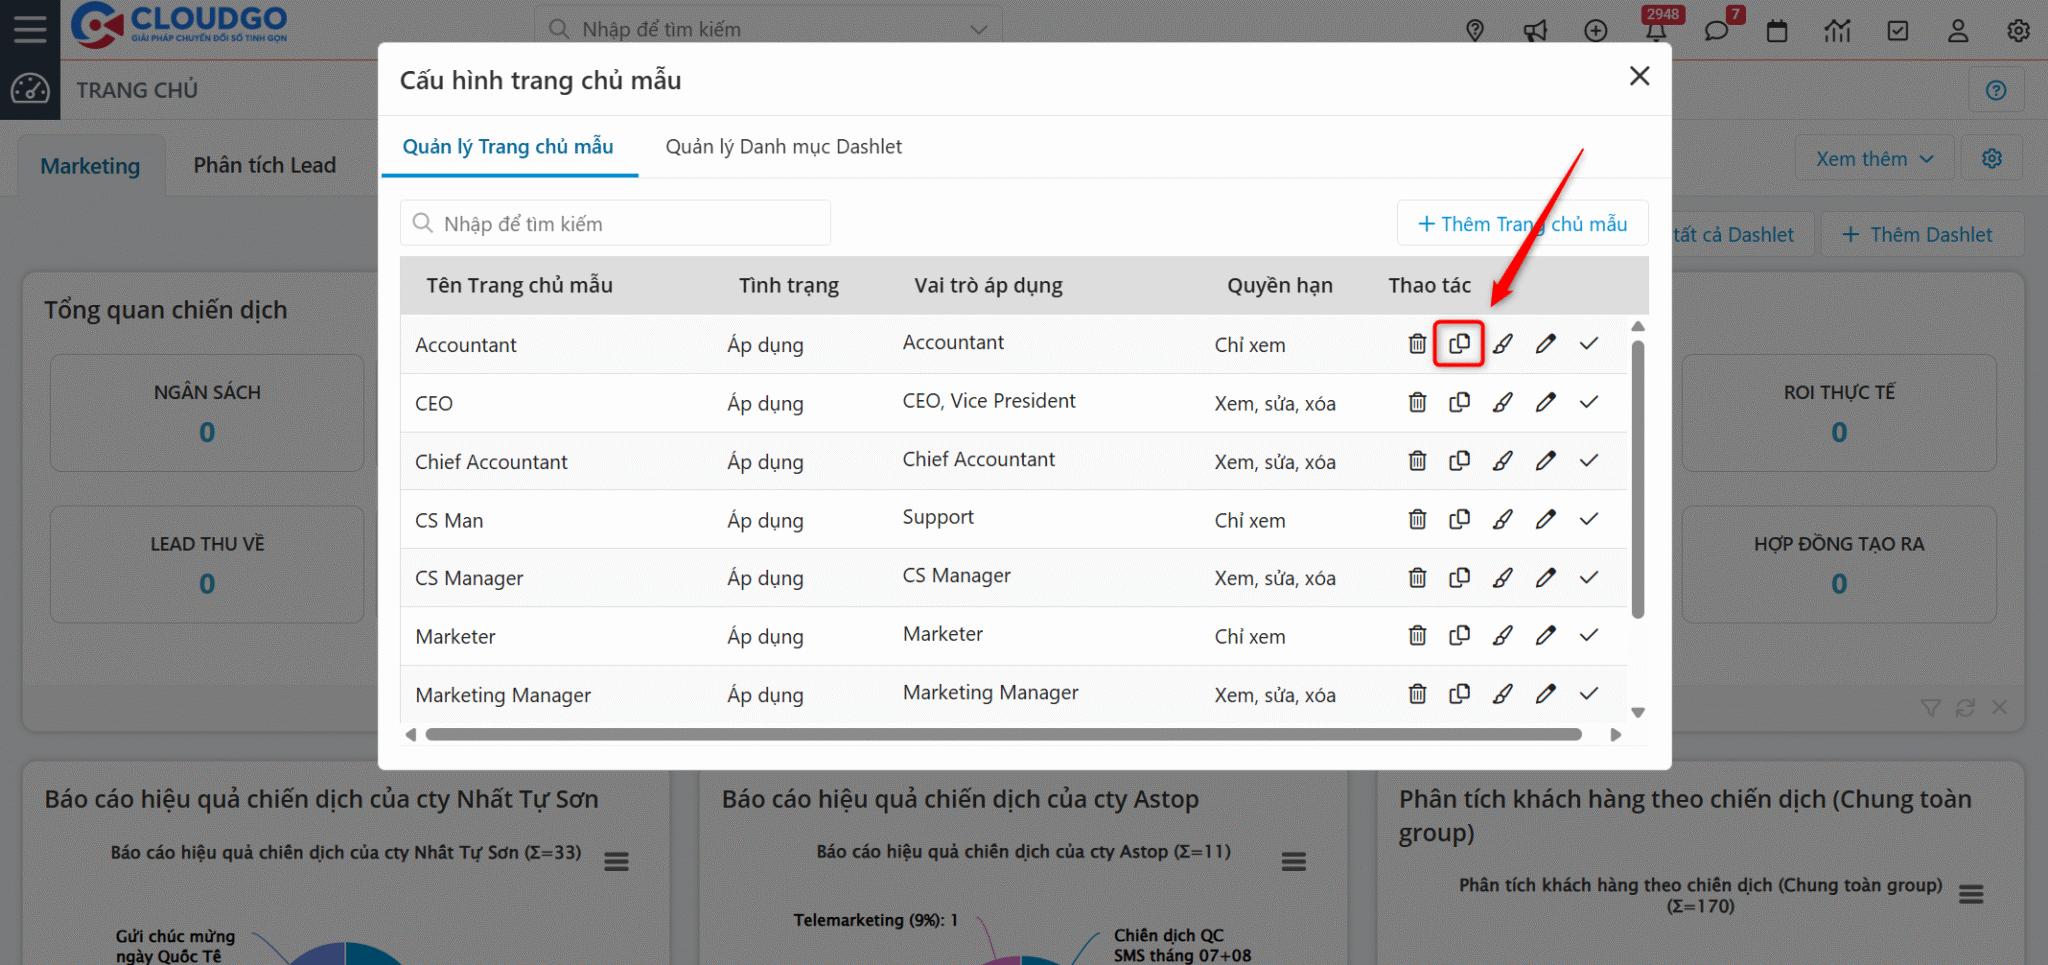
Task: Click the brush icon in CEO row
Action: pyautogui.click(x=1502, y=402)
